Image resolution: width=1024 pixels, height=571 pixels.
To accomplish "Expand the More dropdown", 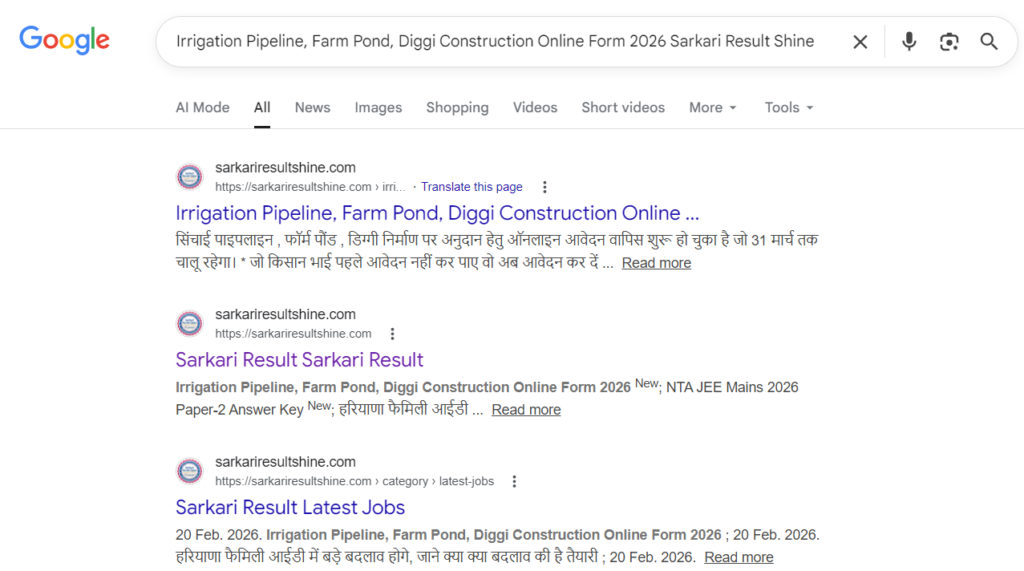I will (x=712, y=108).
